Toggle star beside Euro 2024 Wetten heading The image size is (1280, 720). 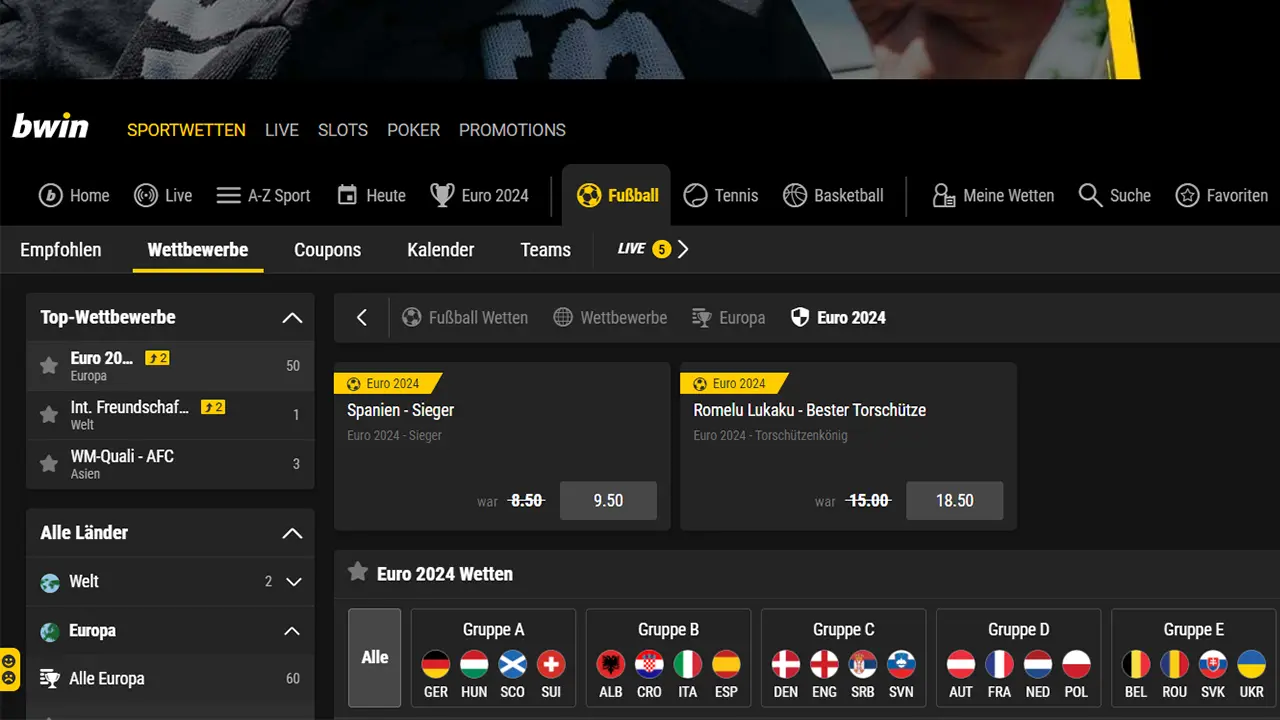tap(357, 572)
